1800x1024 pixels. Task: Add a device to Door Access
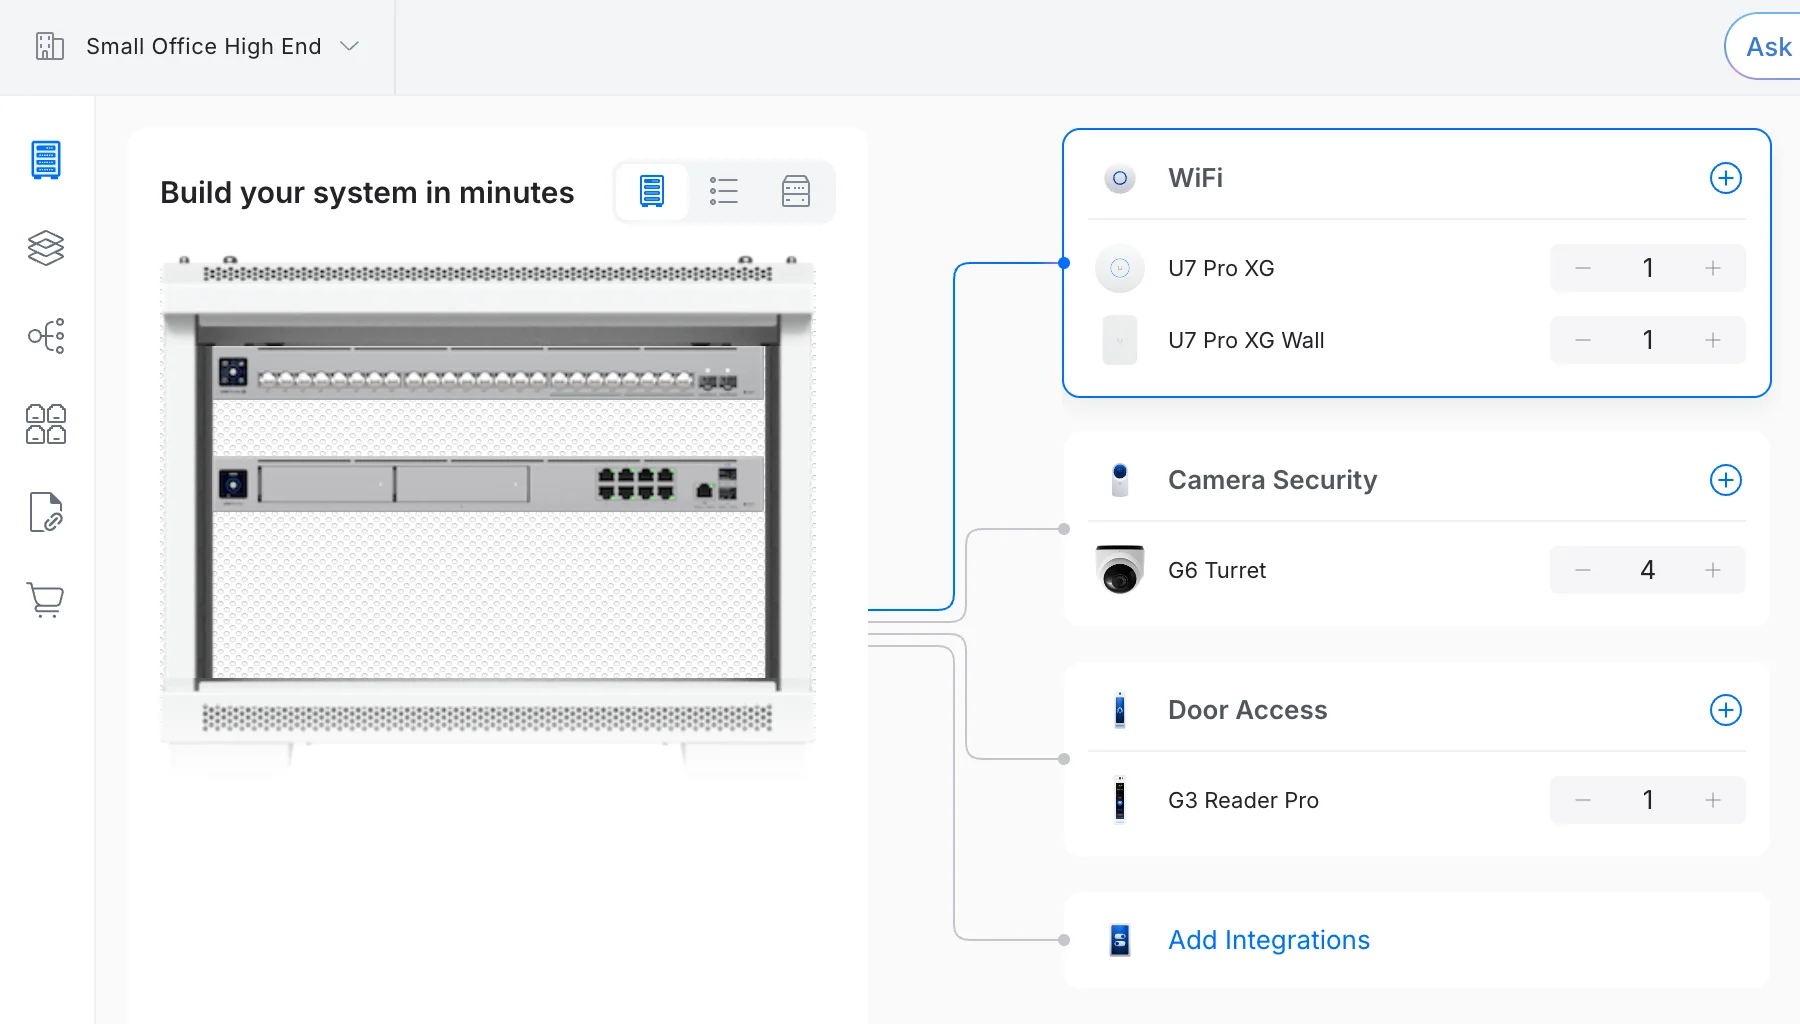pyautogui.click(x=1725, y=710)
